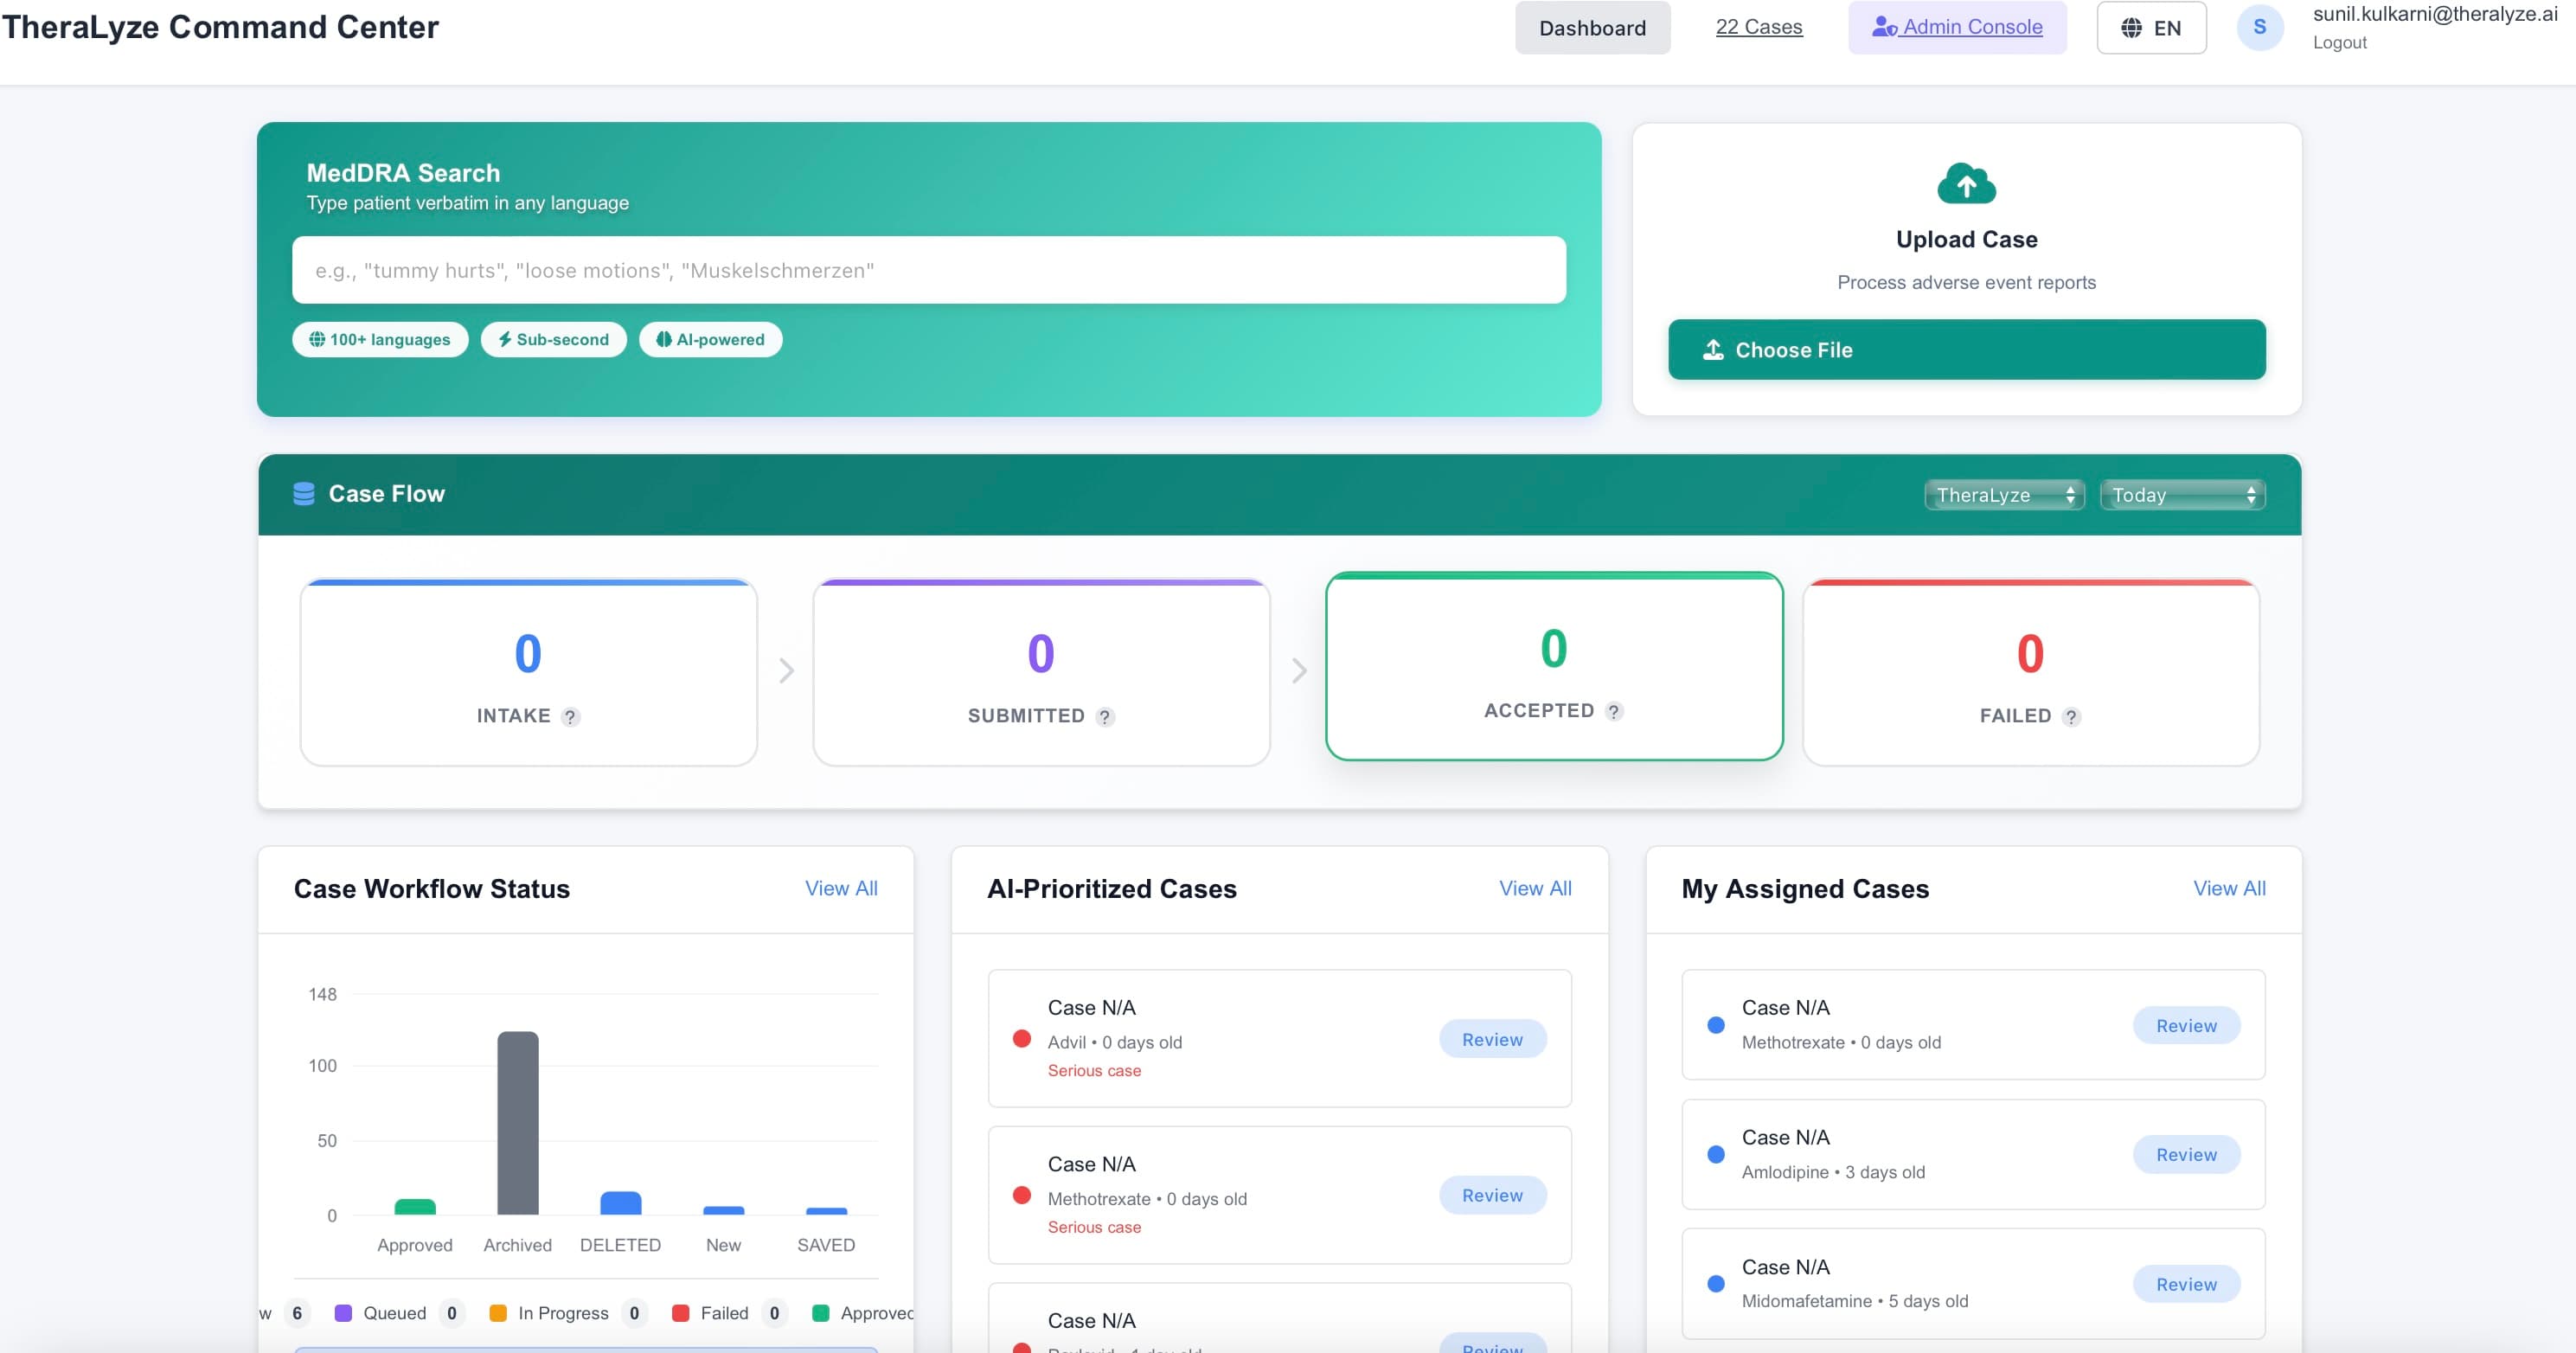Click the MedDRA search input field
Image resolution: width=2576 pixels, height=1353 pixels.
pyautogui.click(x=929, y=270)
